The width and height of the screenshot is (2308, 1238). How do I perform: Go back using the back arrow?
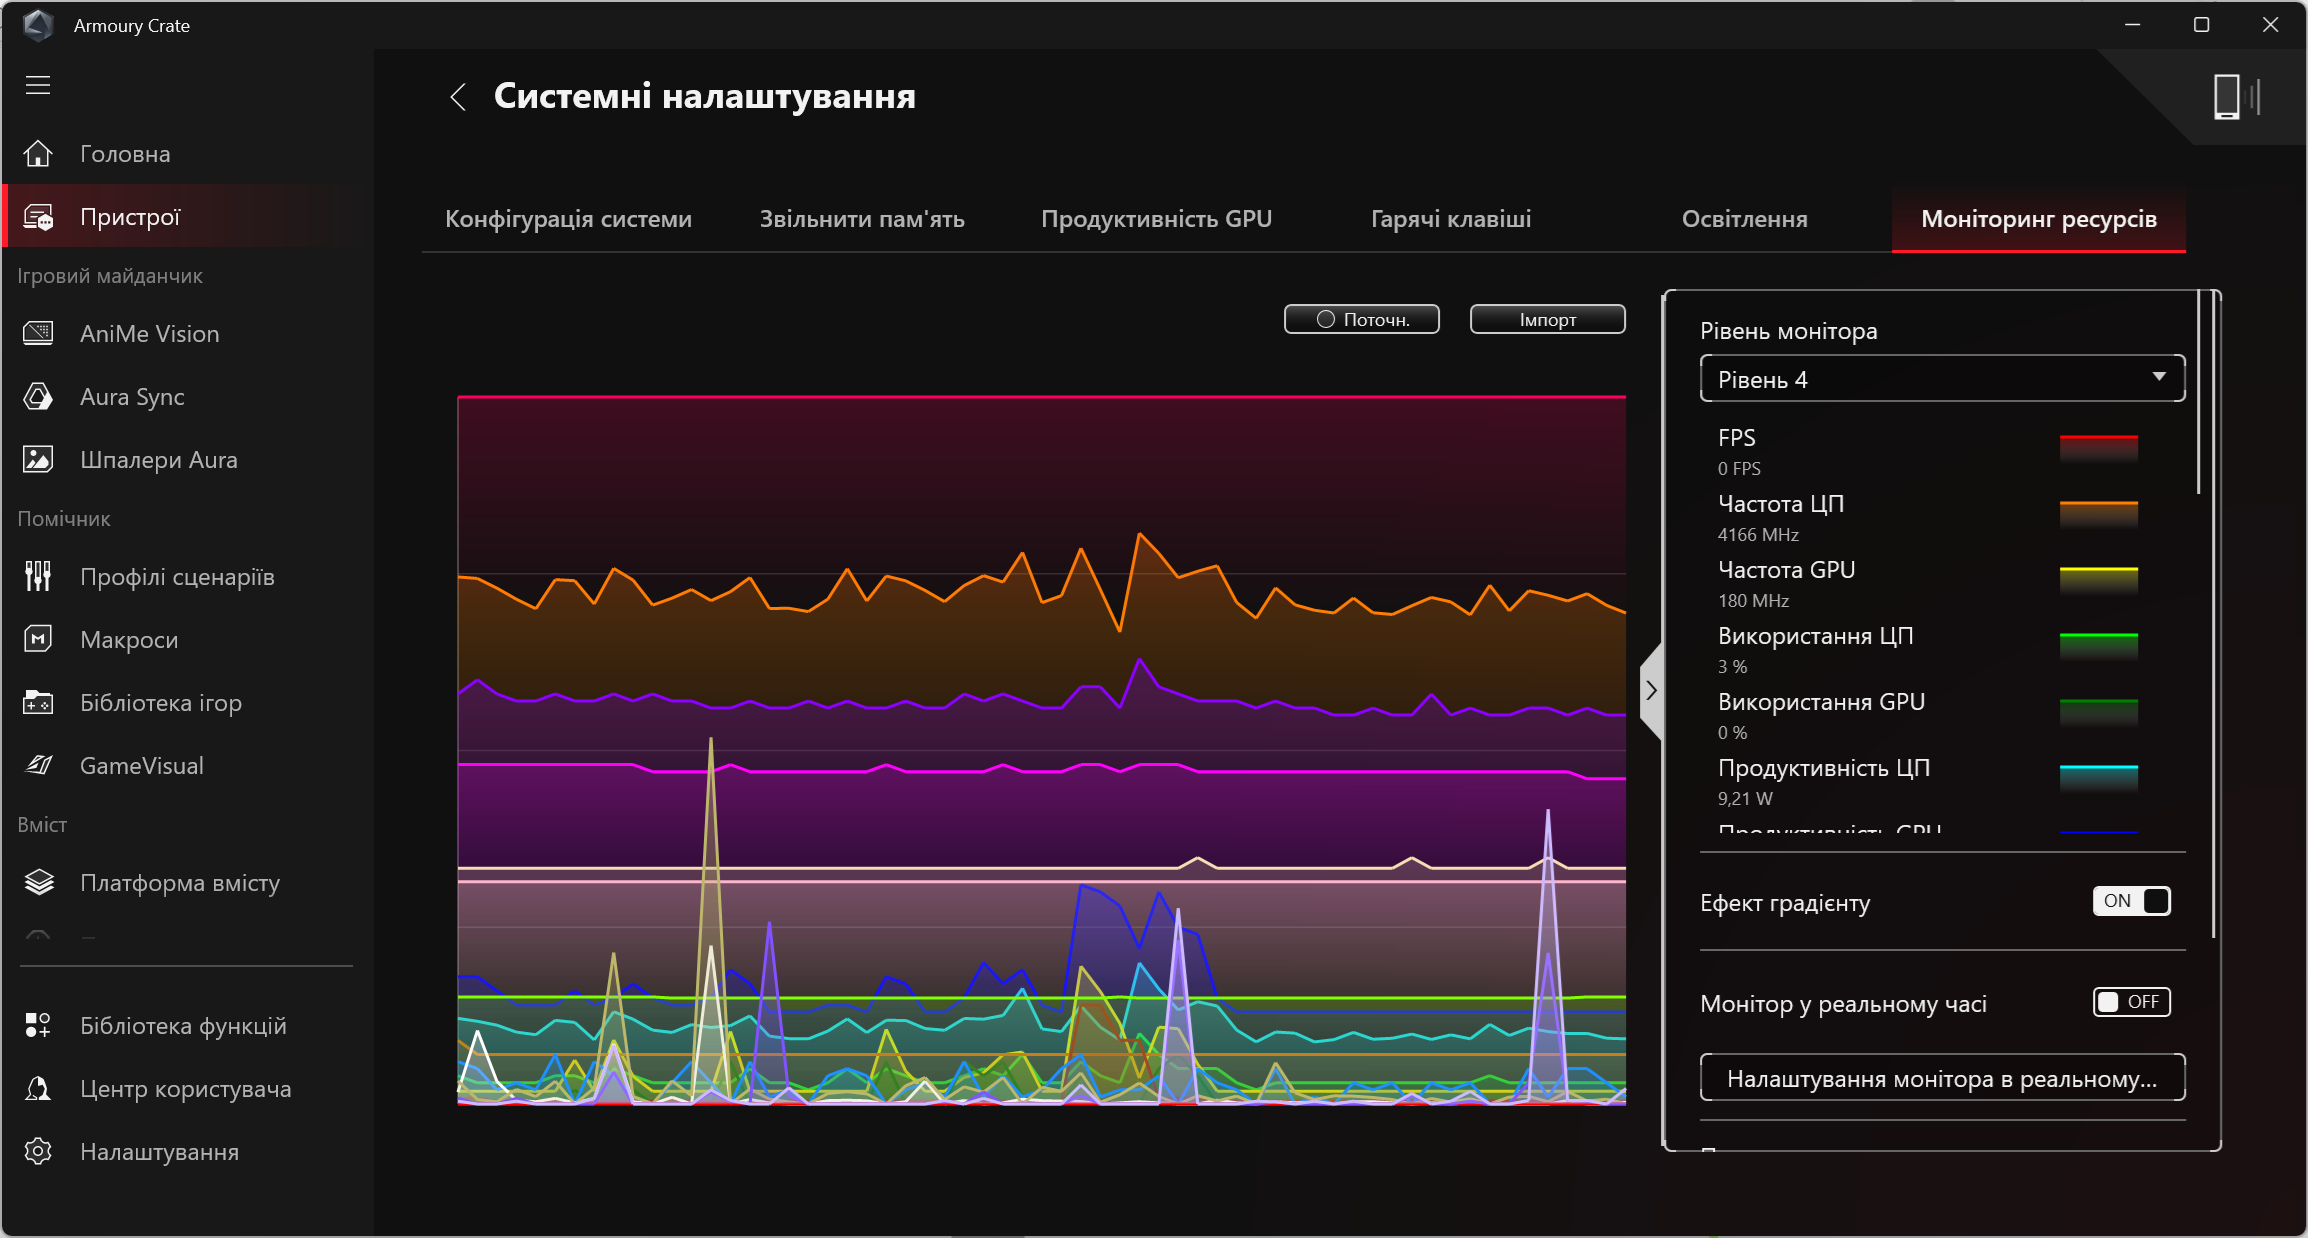(458, 97)
